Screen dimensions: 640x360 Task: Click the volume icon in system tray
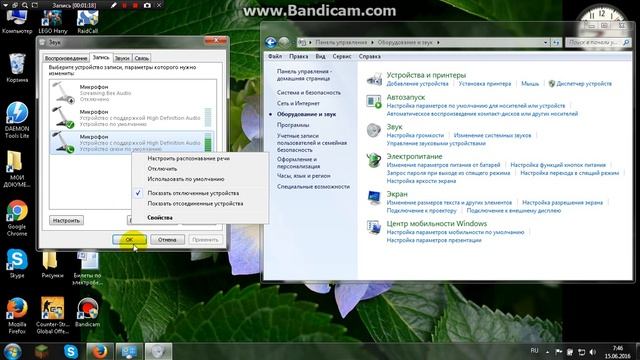coord(593,351)
